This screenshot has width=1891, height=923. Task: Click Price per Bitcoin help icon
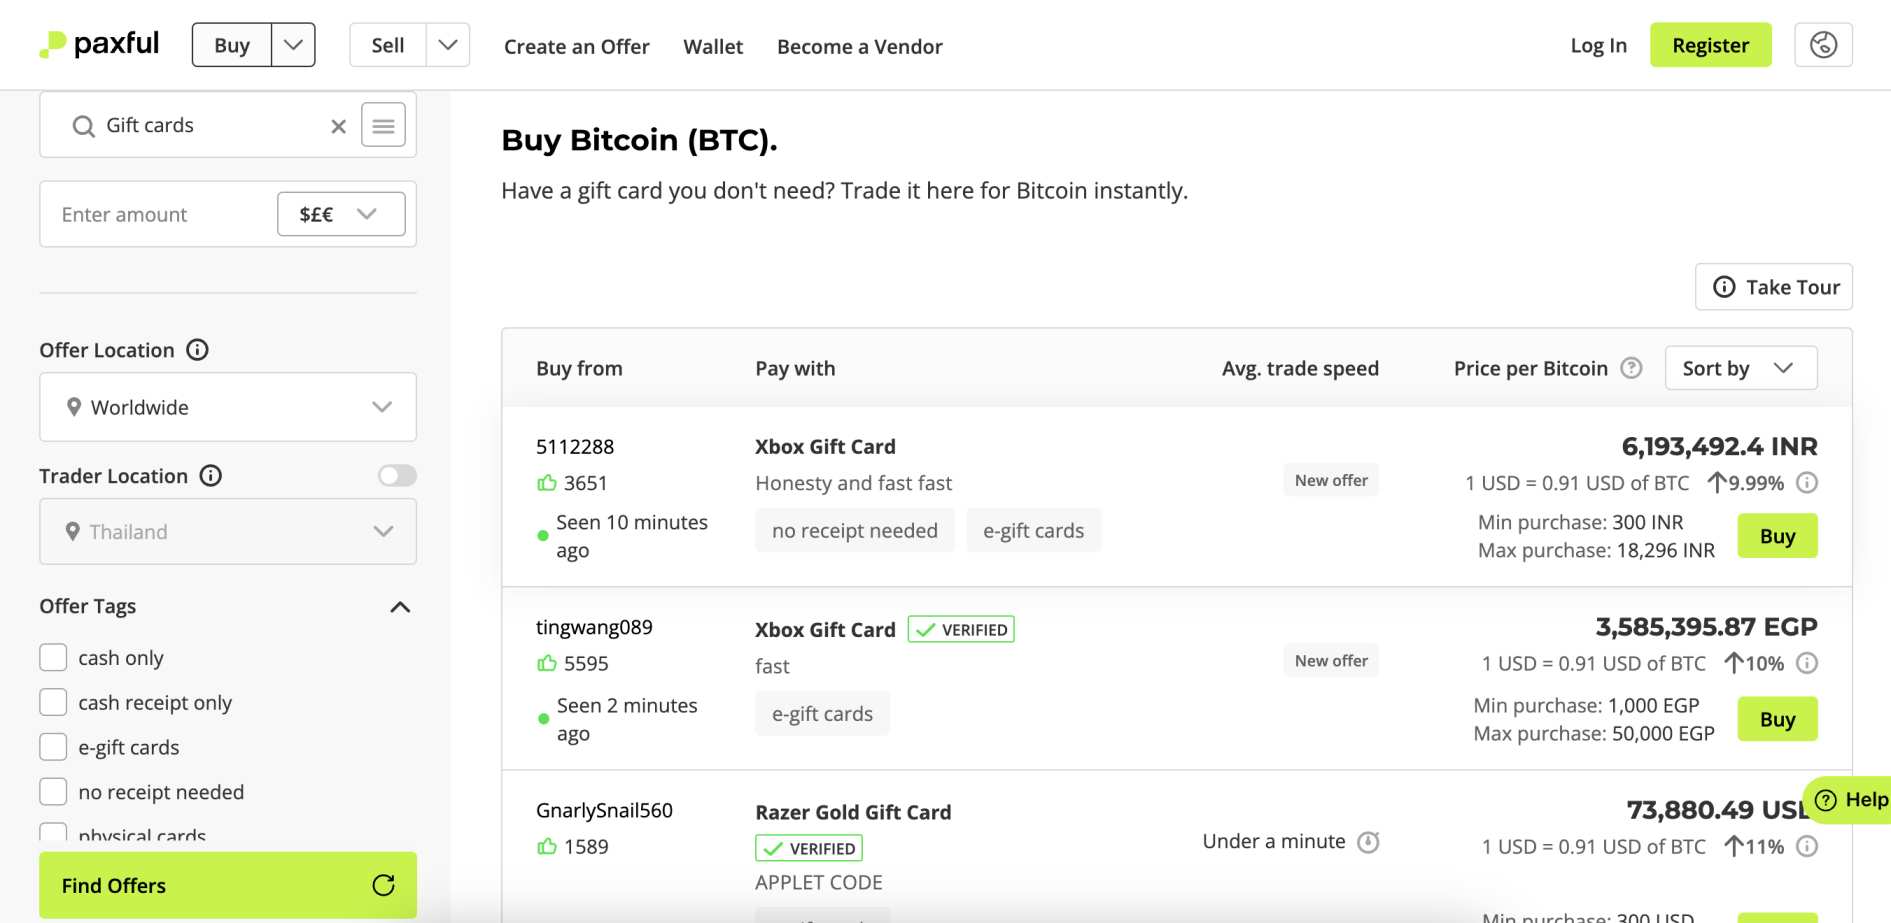pos(1631,368)
